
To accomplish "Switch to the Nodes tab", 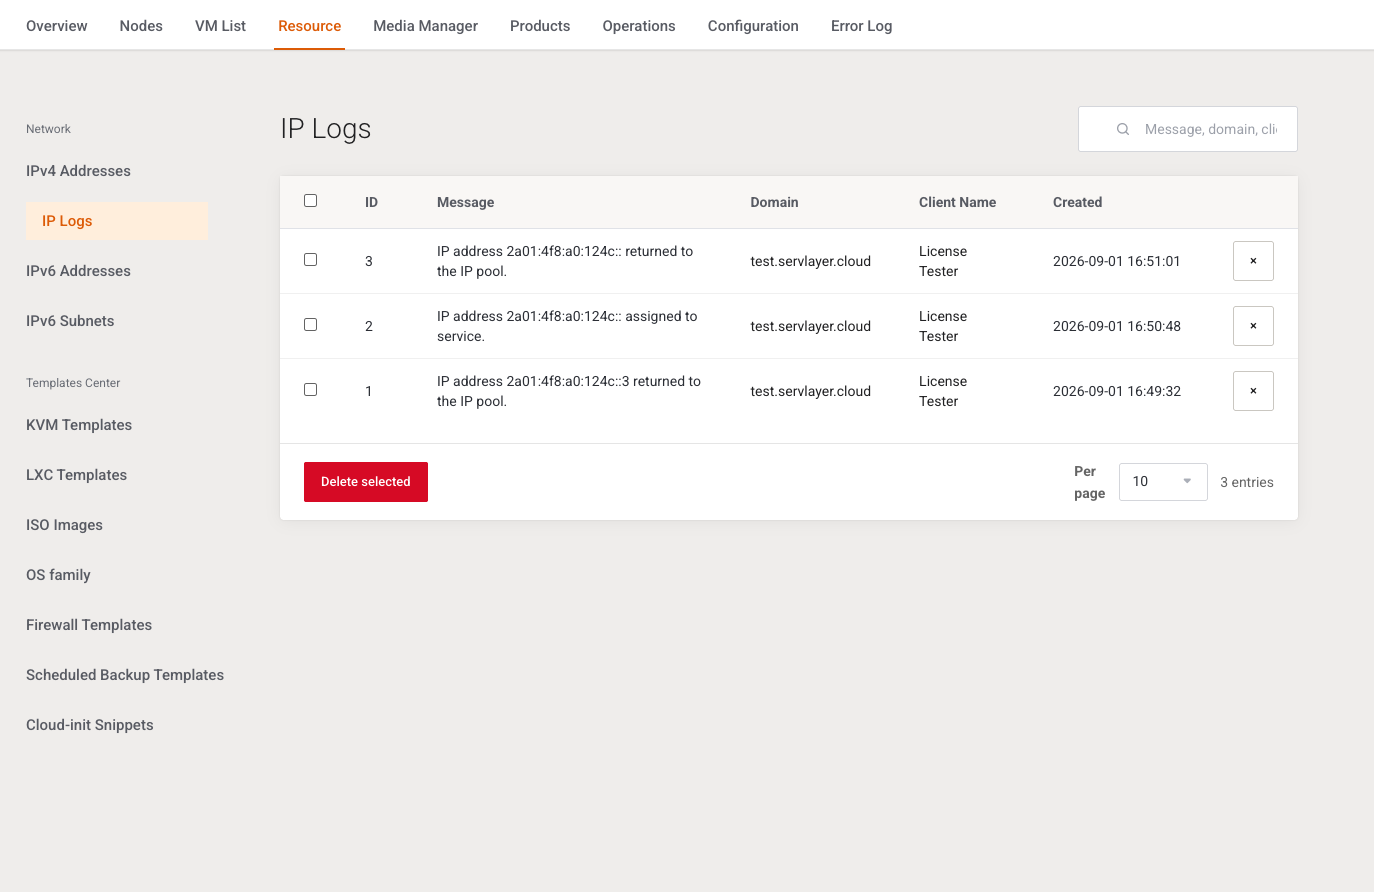I will pyautogui.click(x=141, y=26).
